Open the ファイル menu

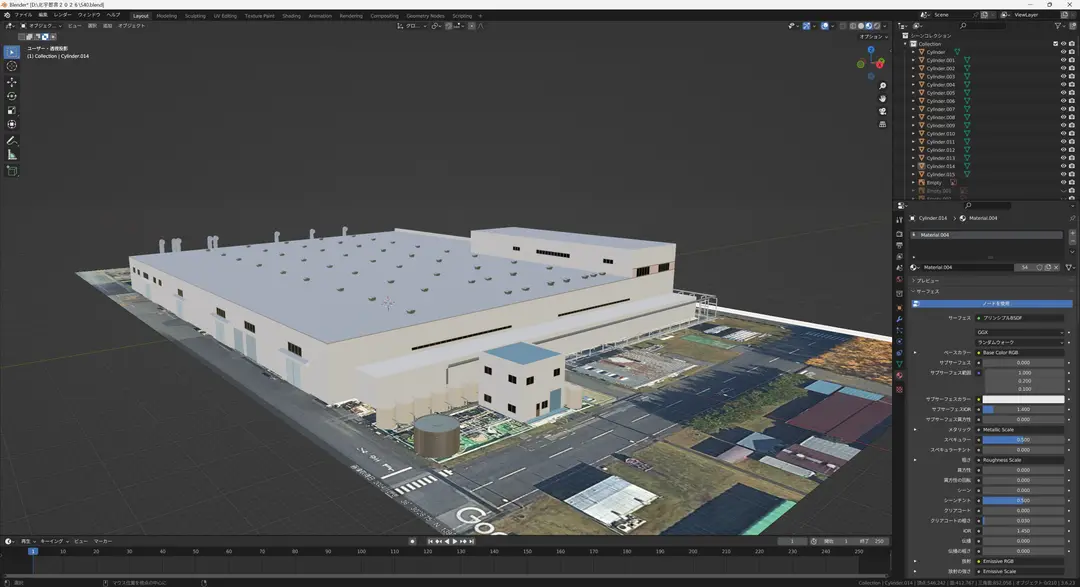click(23, 15)
